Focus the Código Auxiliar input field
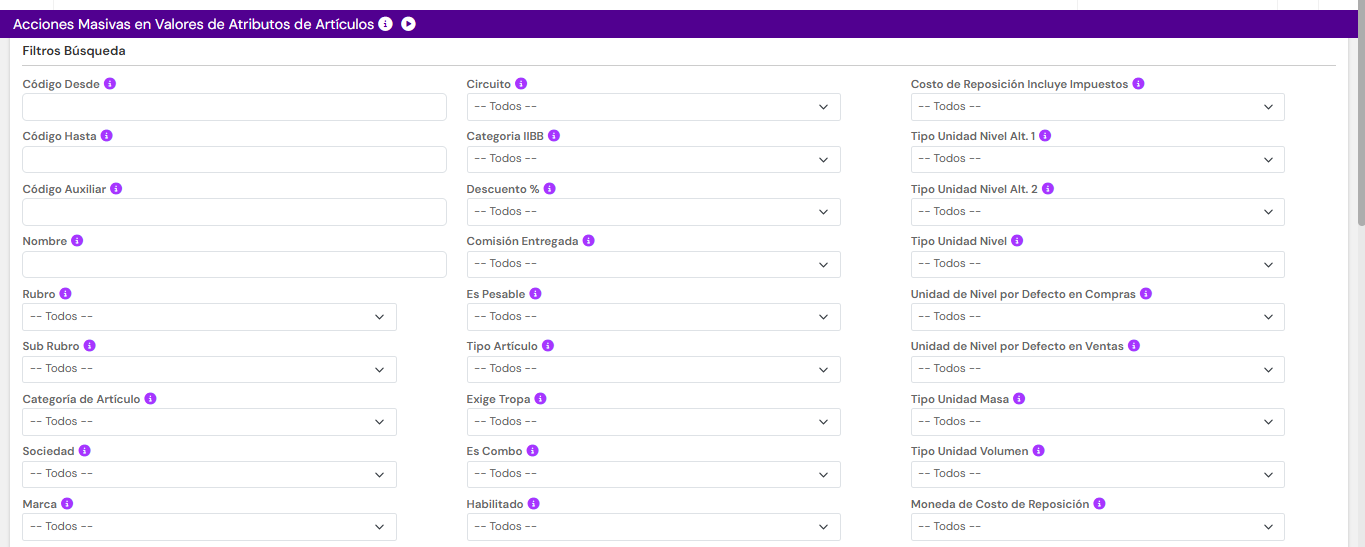Image resolution: width=1365 pixels, height=547 pixels. tap(234, 212)
